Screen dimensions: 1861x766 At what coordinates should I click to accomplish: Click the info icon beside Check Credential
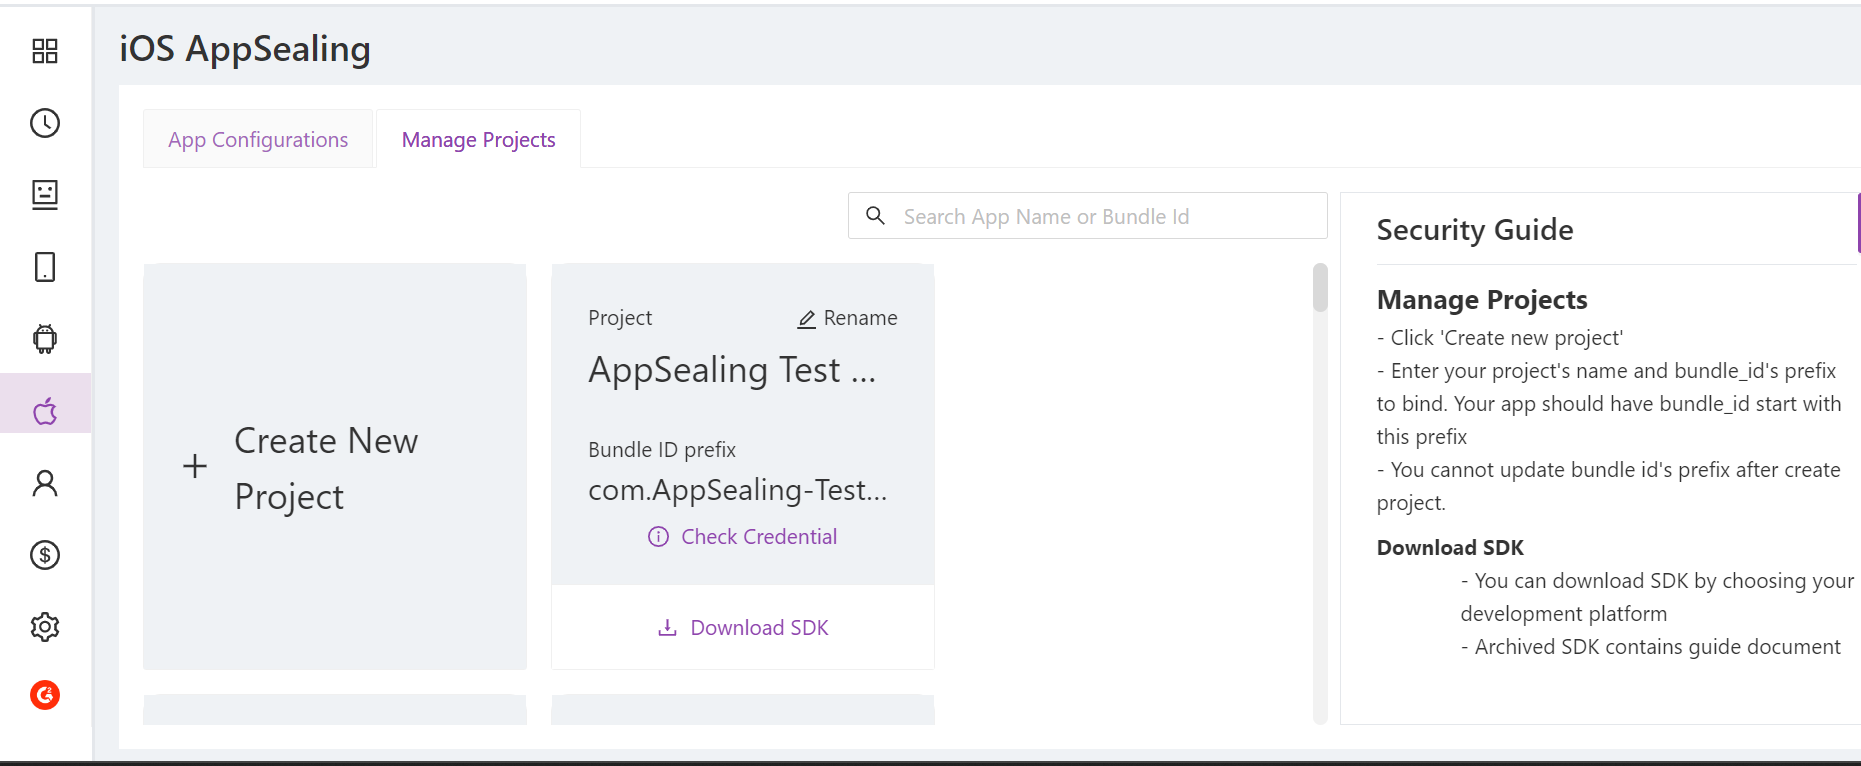(658, 537)
